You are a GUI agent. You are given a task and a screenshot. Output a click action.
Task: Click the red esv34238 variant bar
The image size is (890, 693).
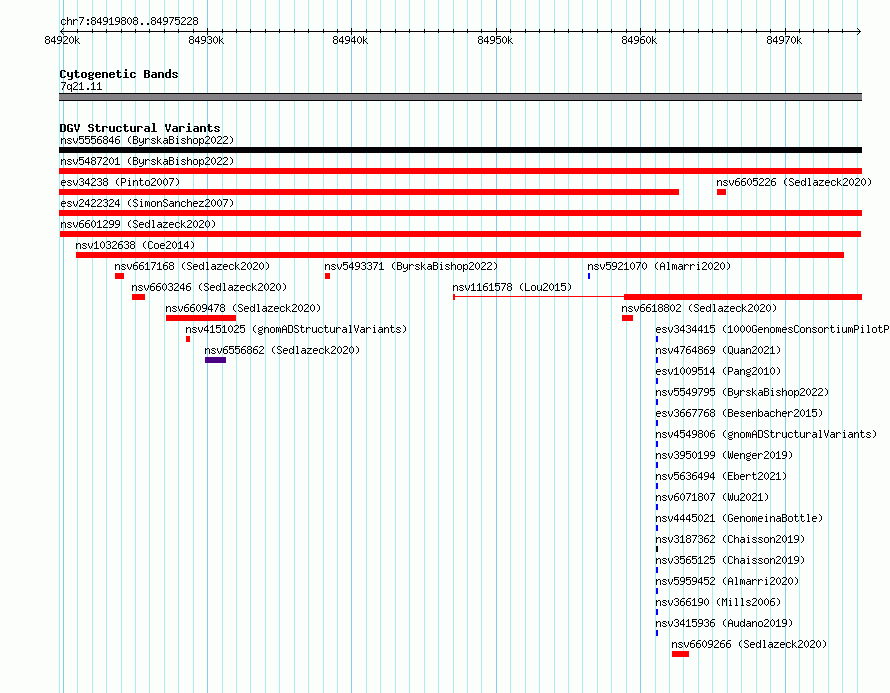click(x=369, y=192)
